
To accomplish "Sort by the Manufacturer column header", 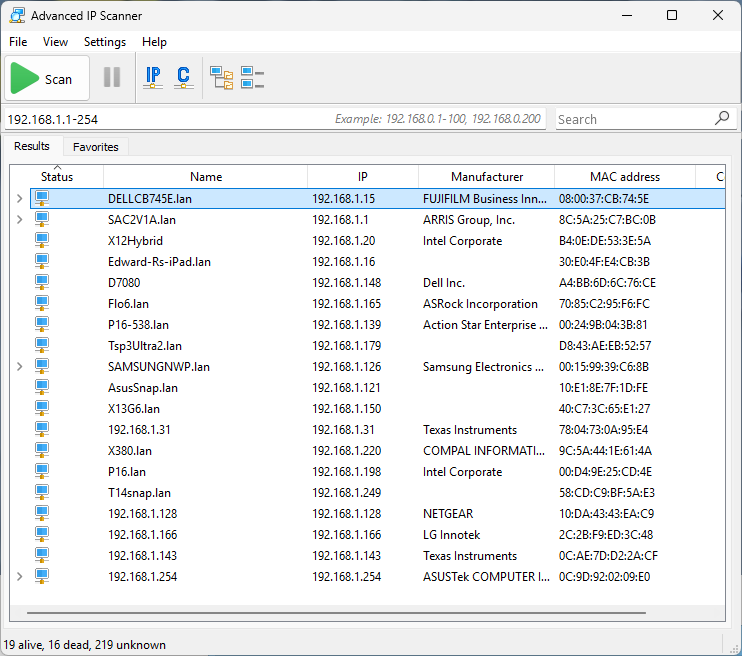I will [x=486, y=177].
